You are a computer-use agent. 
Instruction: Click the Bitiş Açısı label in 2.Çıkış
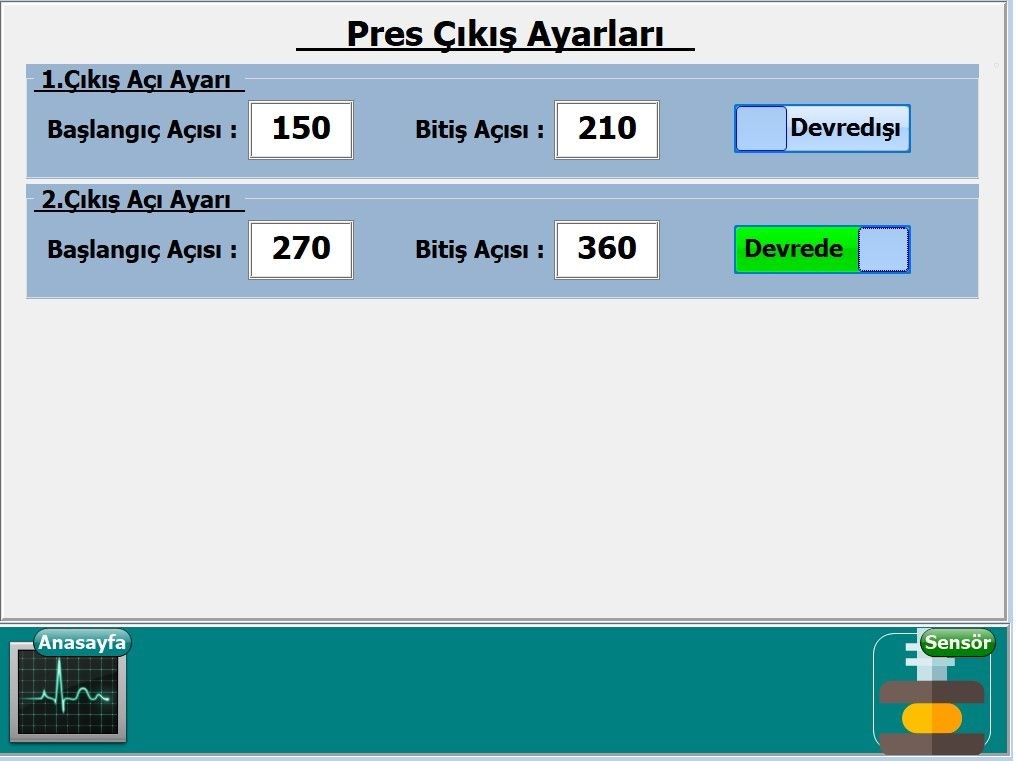point(479,250)
